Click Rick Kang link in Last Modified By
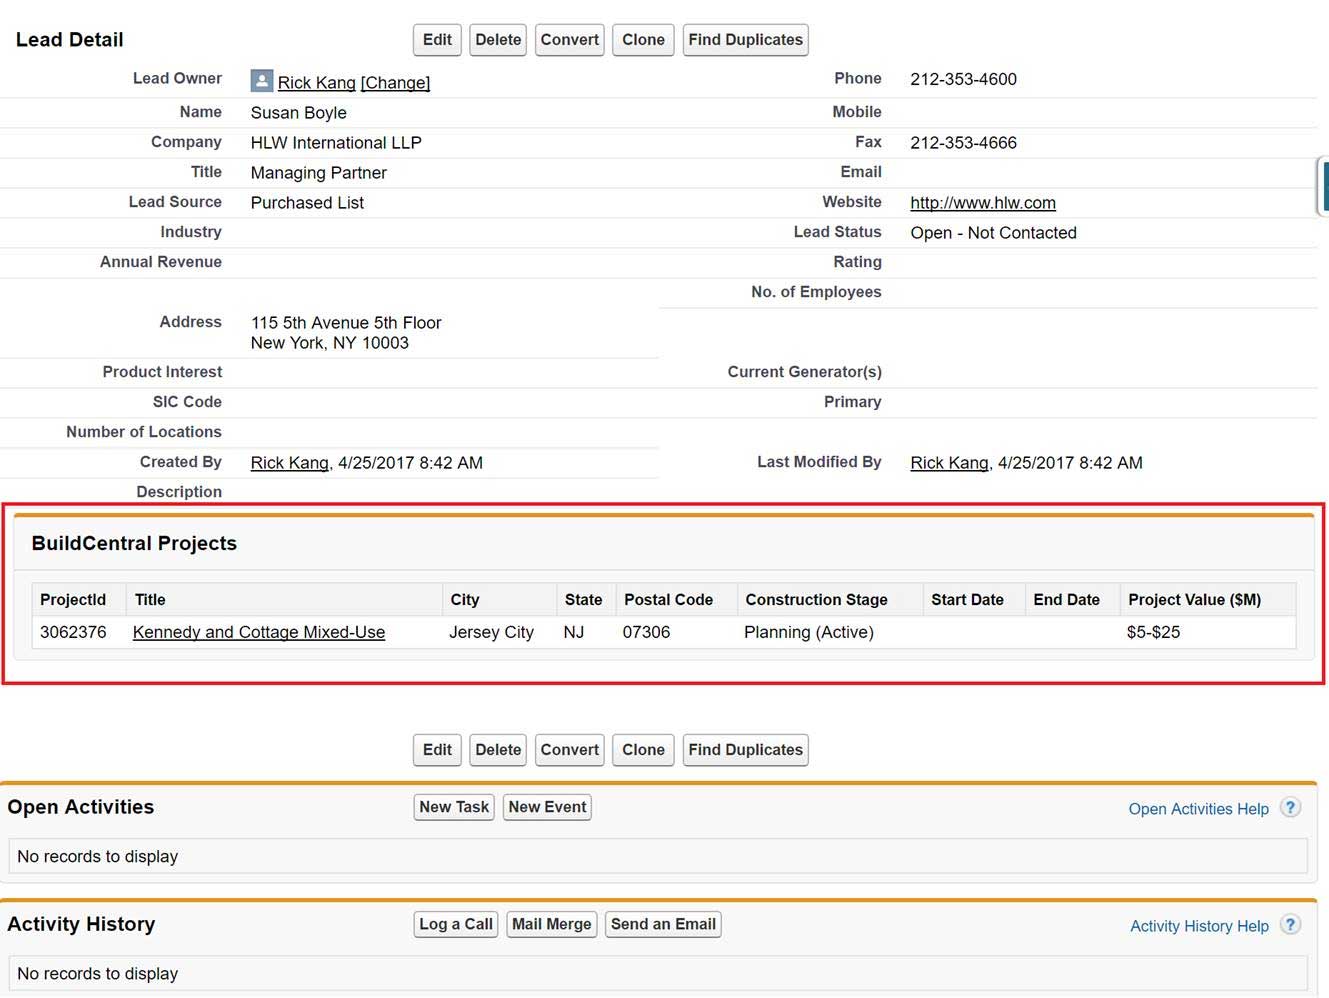1329x998 pixels. (949, 463)
